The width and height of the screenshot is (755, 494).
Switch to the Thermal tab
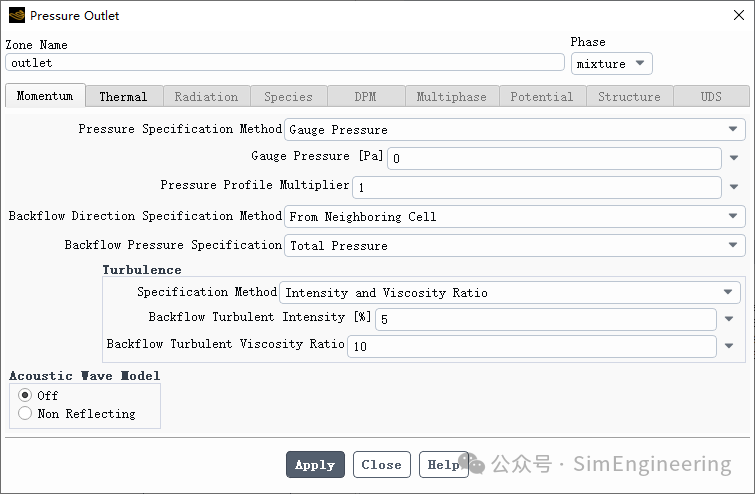pyautogui.click(x=123, y=96)
